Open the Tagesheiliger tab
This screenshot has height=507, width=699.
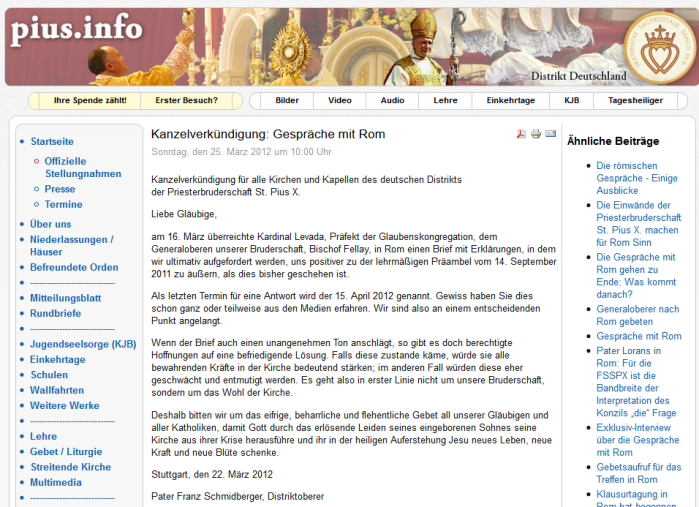(635, 101)
